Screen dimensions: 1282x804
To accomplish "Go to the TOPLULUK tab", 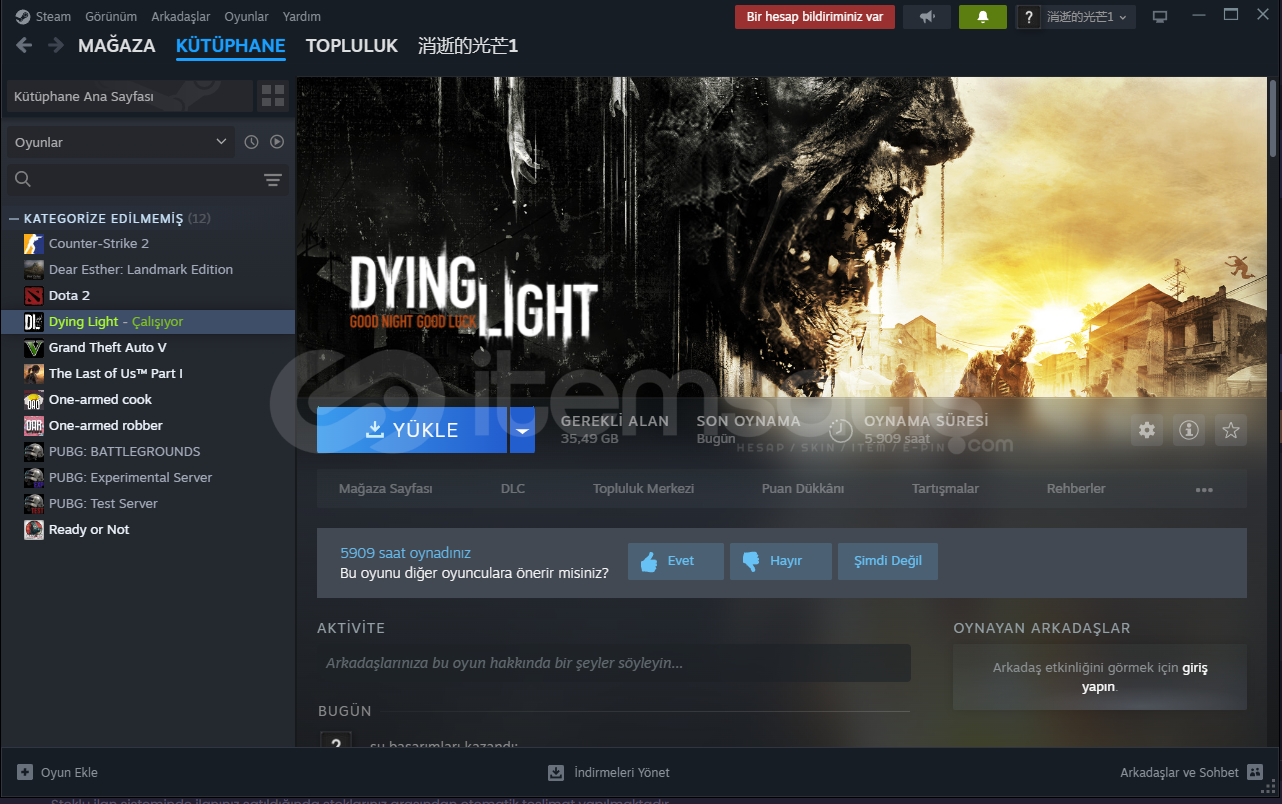I will point(352,46).
